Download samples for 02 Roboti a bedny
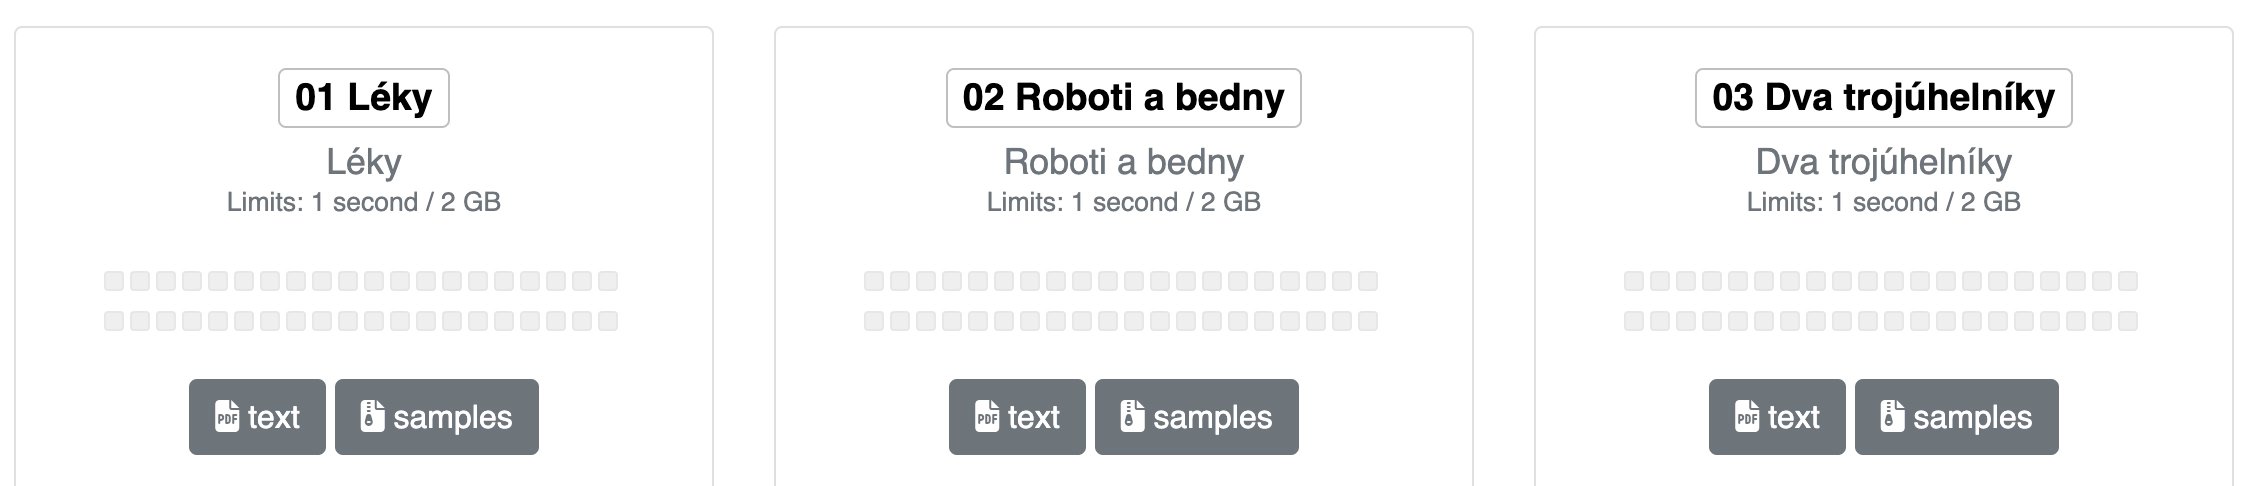Screen dimensions: 2246x486 pos(1197,417)
